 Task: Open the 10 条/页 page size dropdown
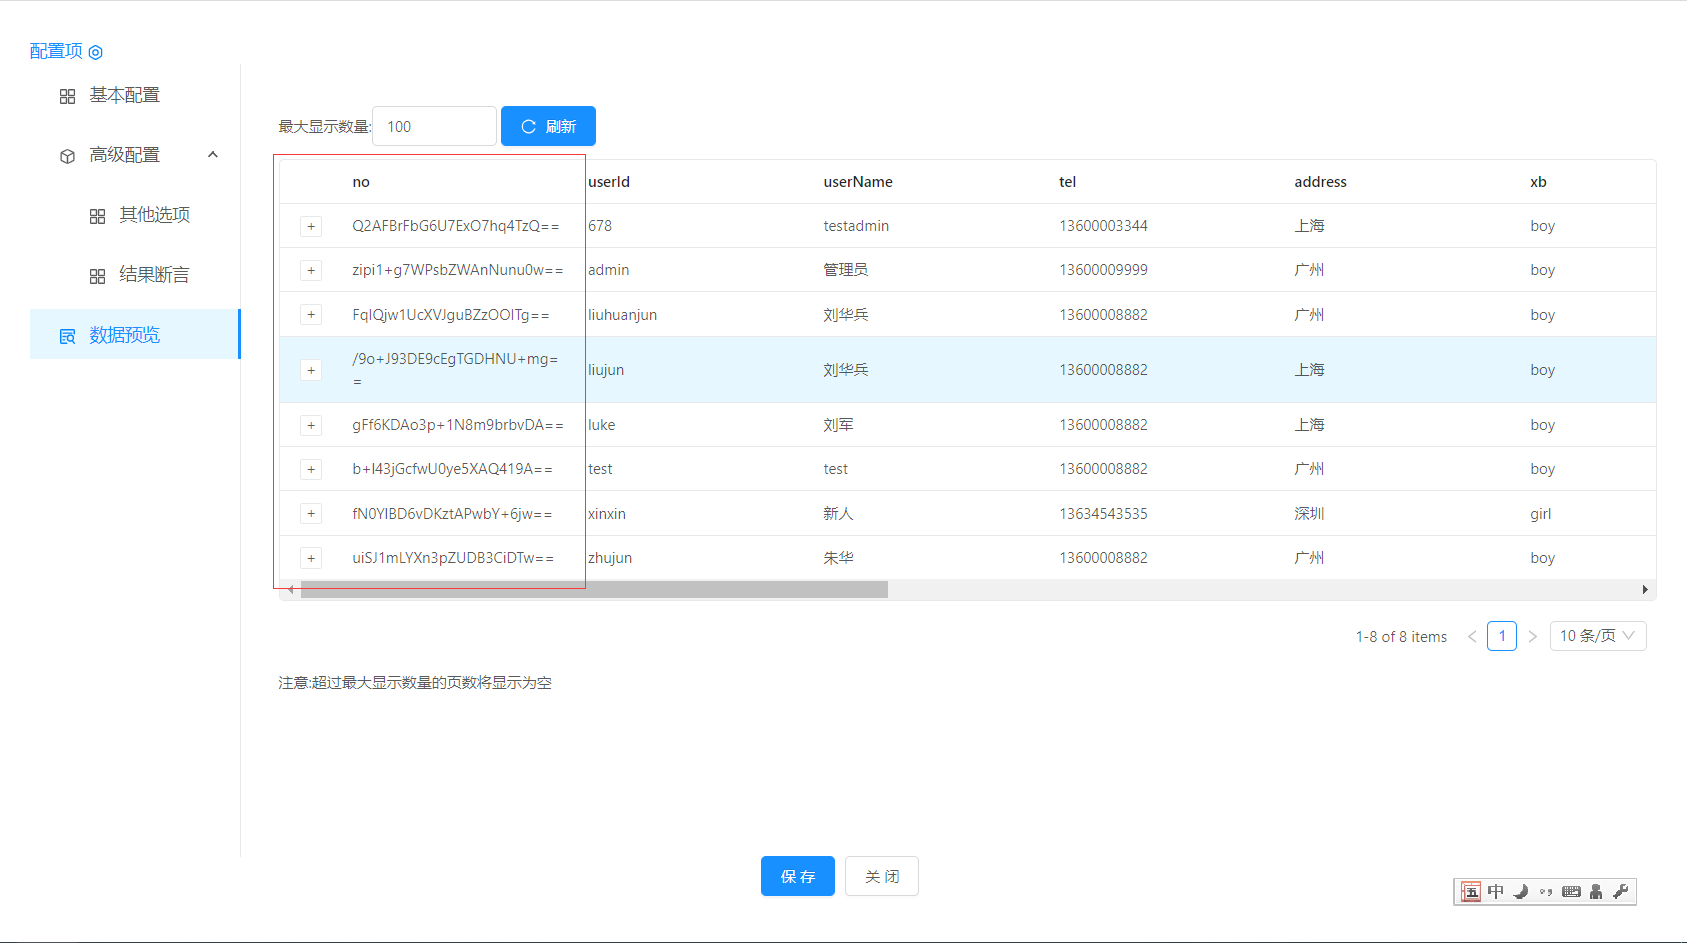coord(1597,636)
